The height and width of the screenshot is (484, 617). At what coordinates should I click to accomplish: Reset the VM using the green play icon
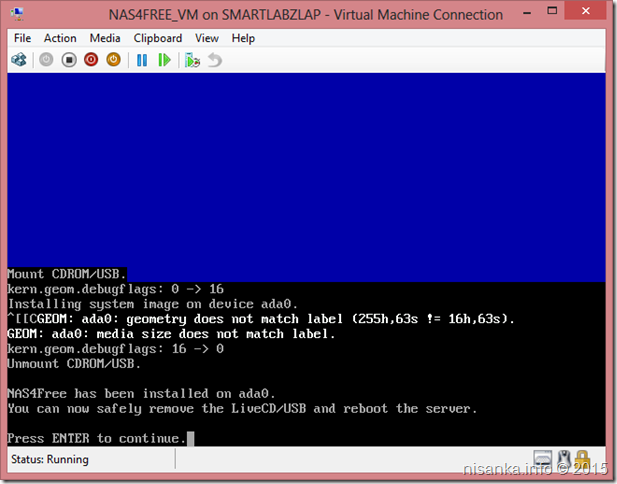[164, 60]
